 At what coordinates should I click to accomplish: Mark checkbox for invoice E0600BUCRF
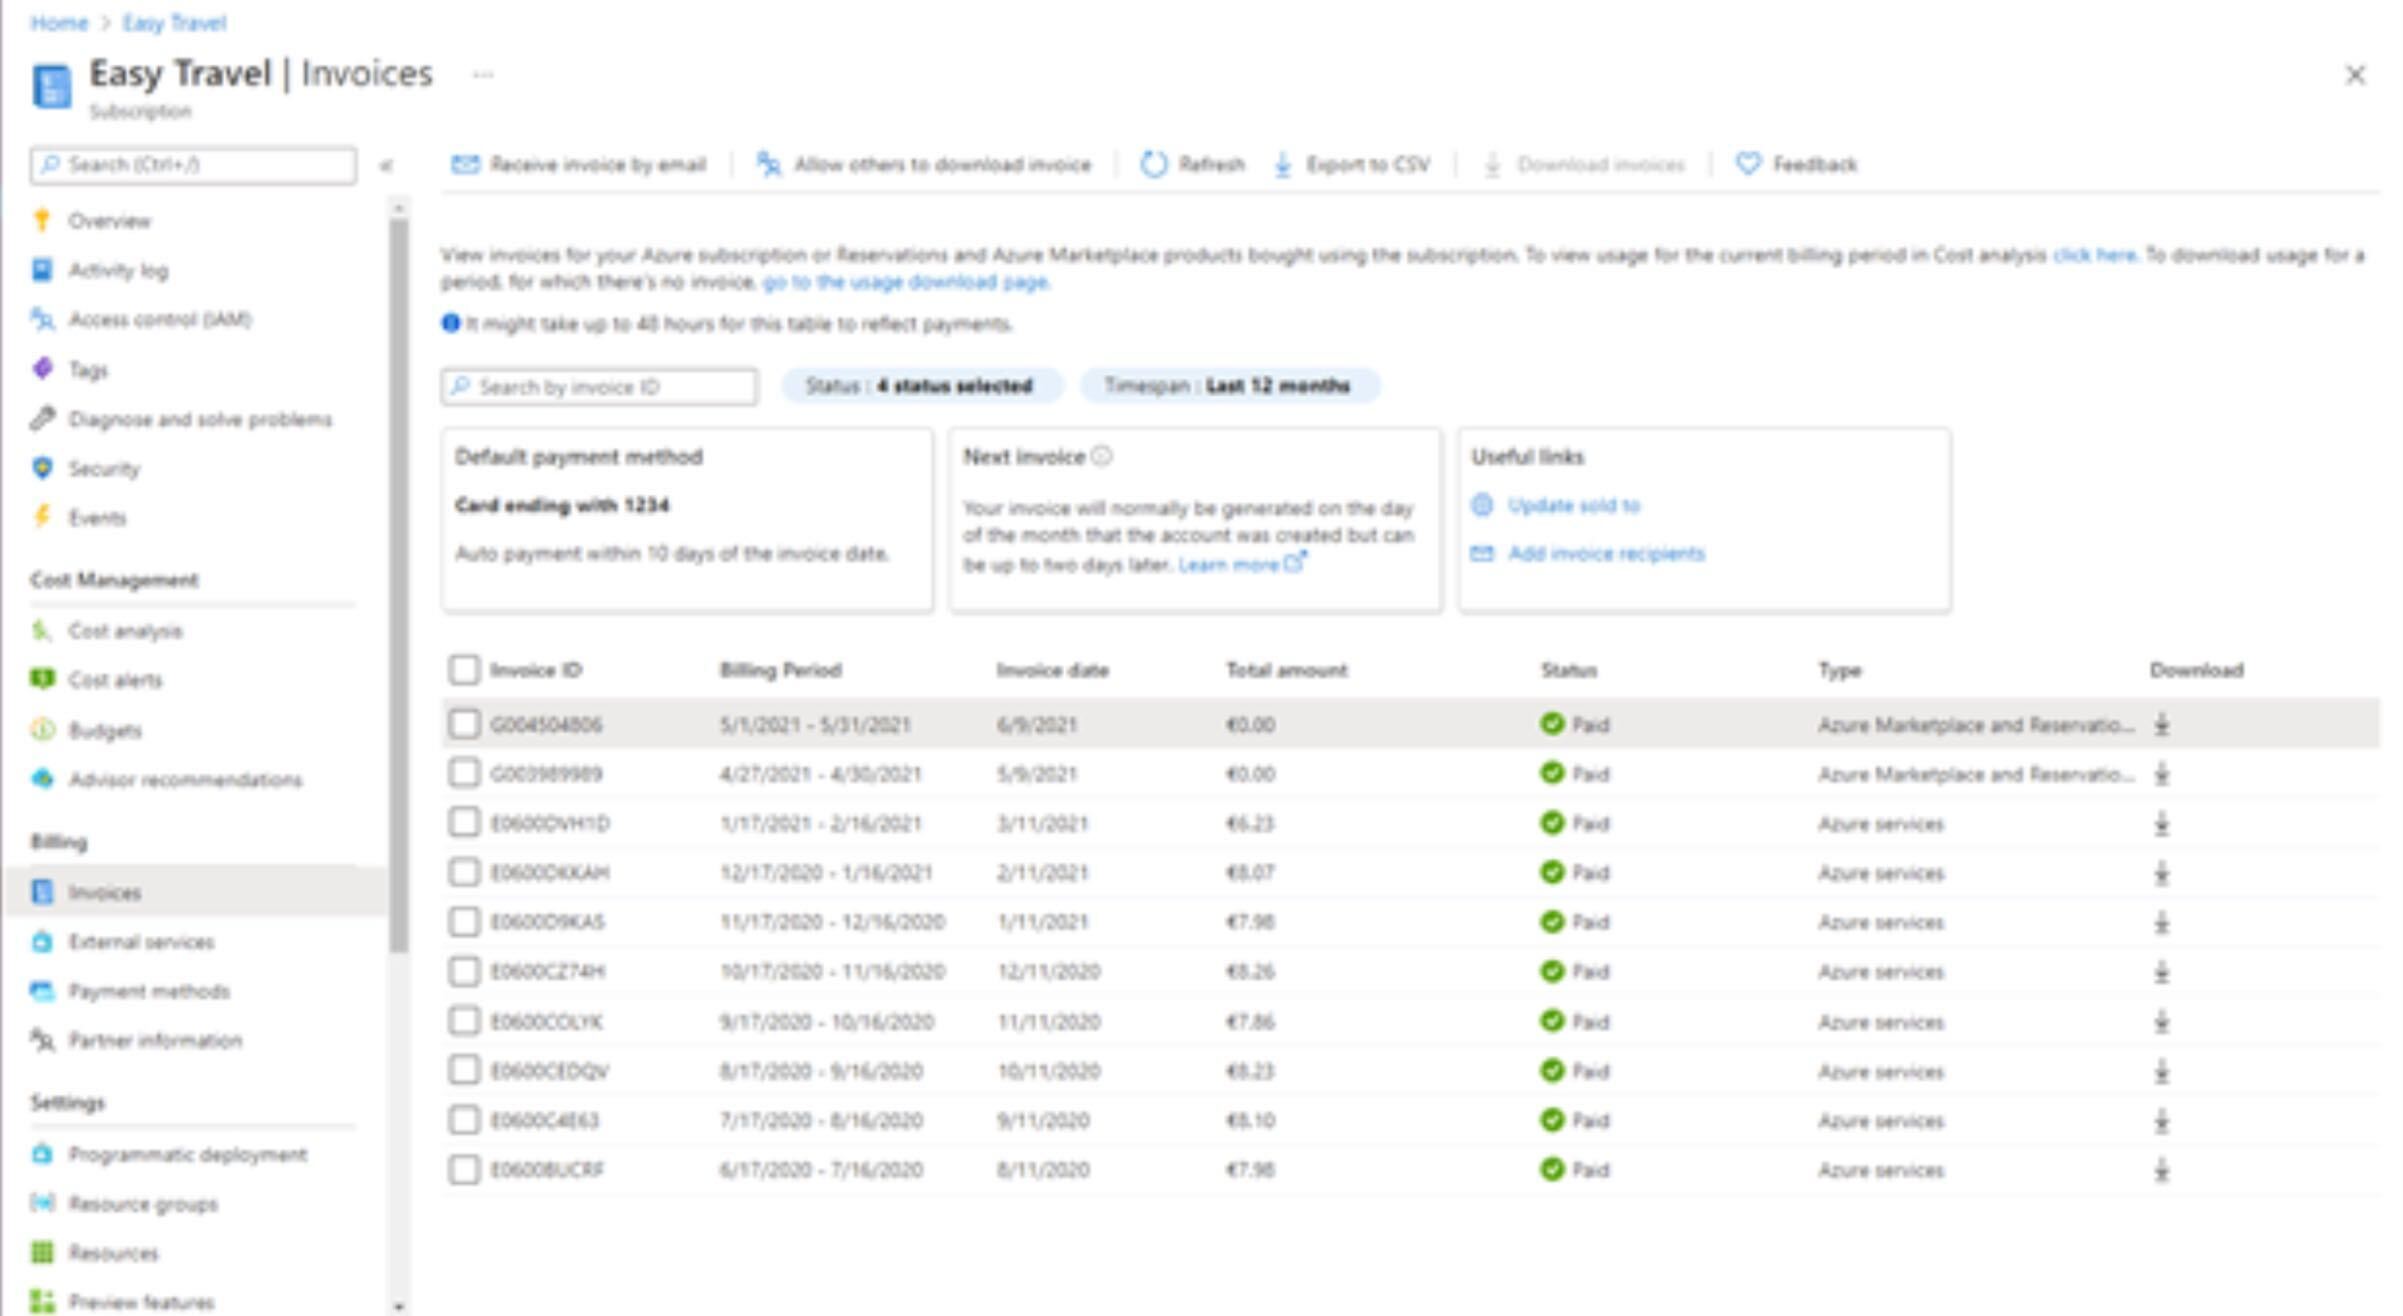[x=464, y=1169]
